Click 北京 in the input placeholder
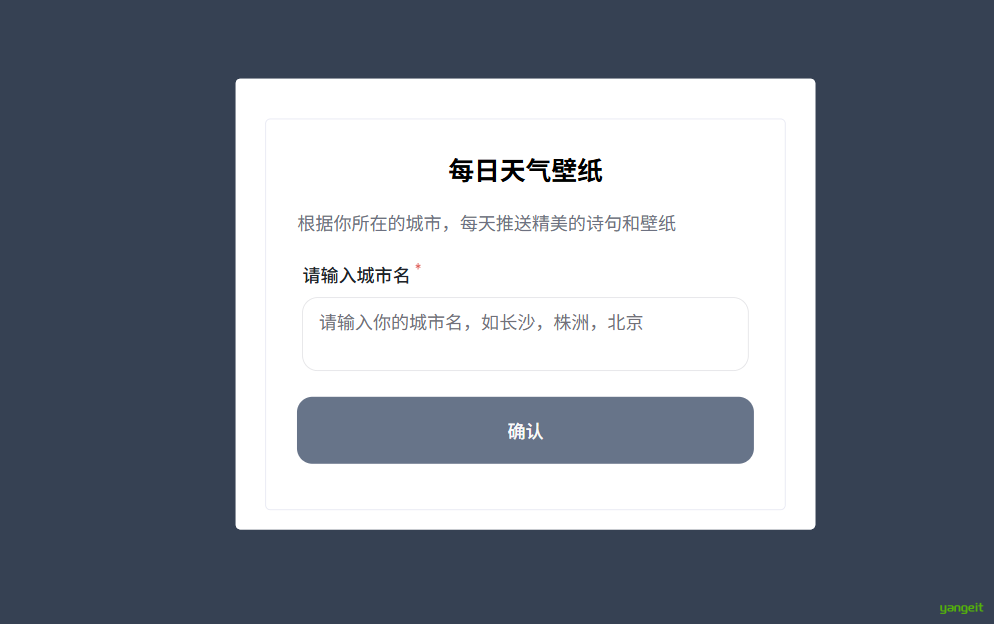 coord(625,323)
